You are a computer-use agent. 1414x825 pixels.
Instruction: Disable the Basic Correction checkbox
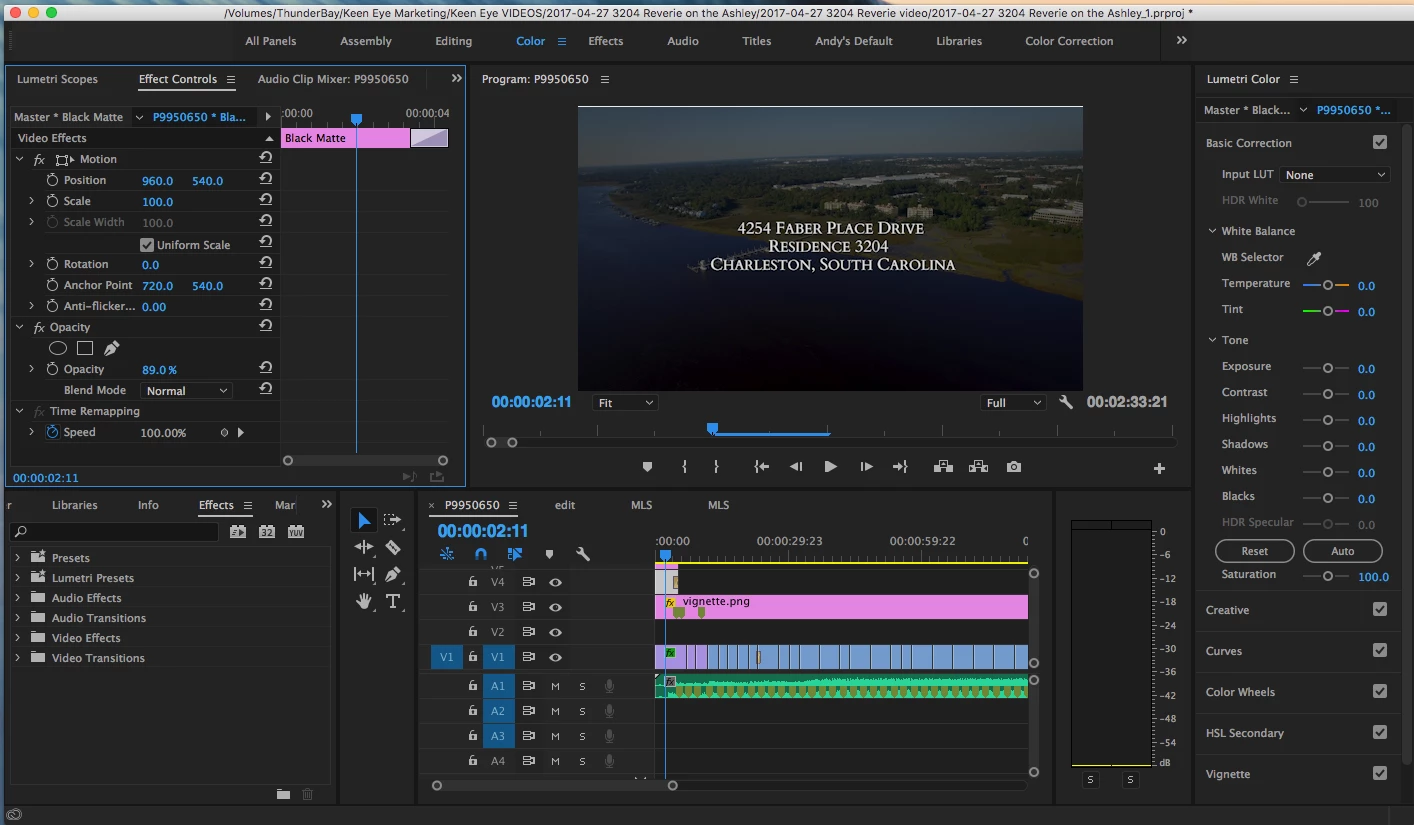1380,143
